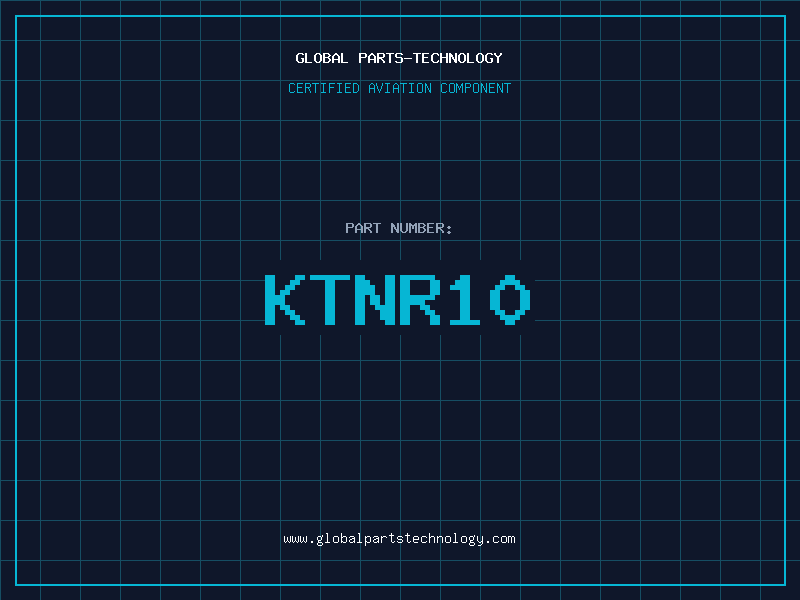Click the word GLOBAL in the header
The width and height of the screenshot is (800, 600).
[x=322, y=58]
